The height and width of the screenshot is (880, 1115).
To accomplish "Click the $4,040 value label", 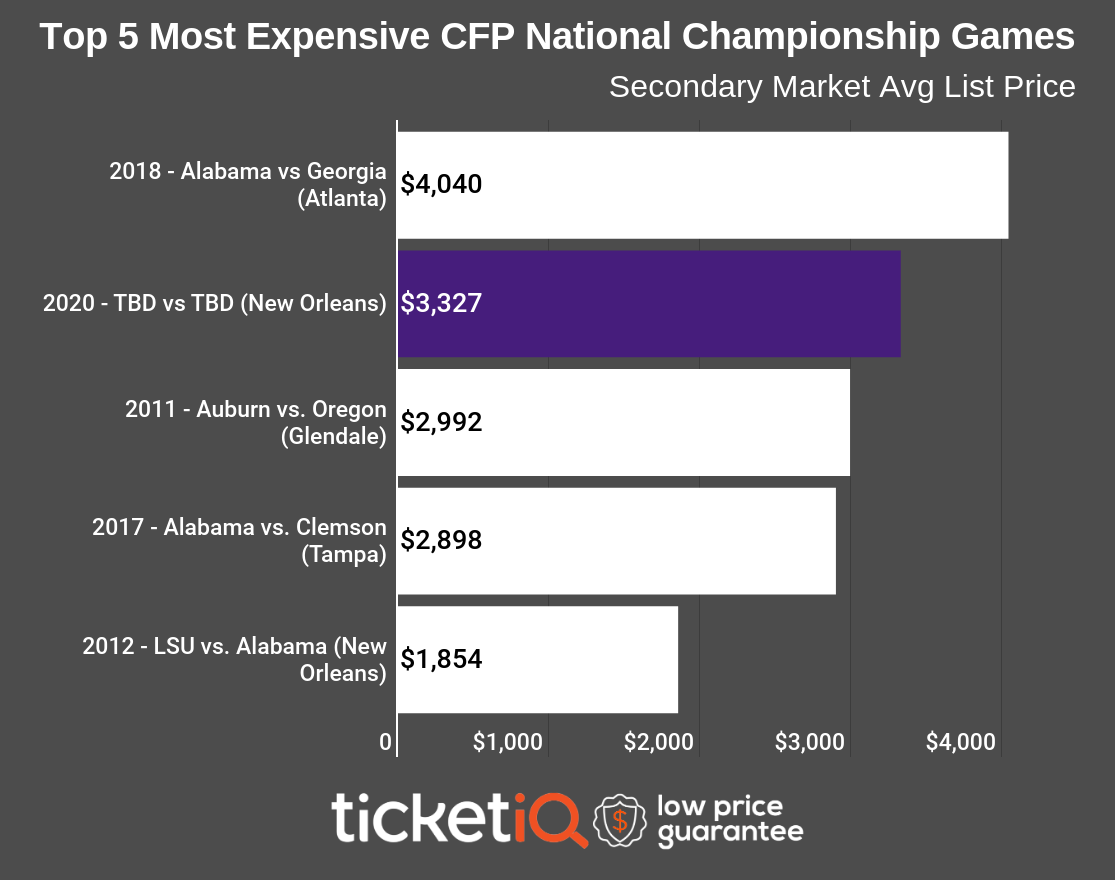I will (x=441, y=185).
